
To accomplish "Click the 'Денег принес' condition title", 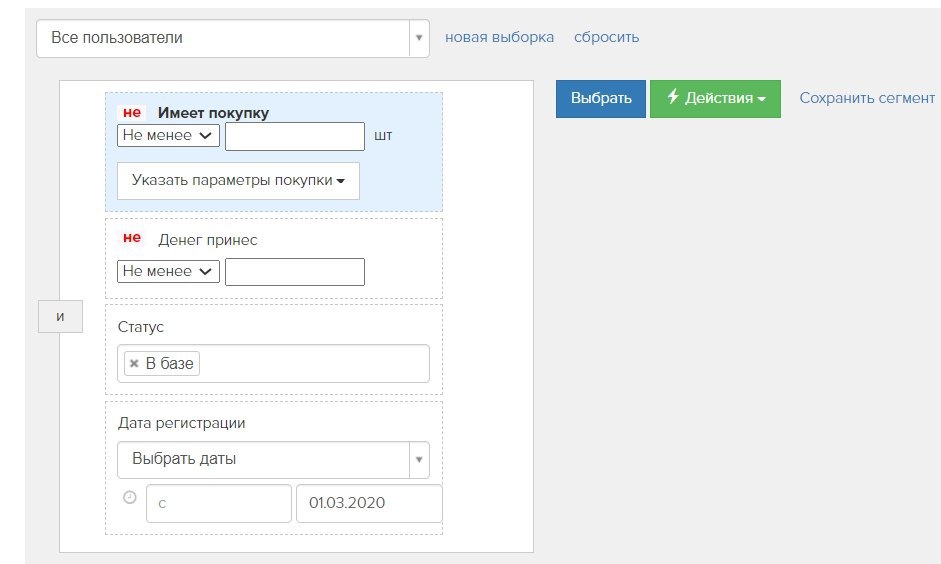I will coord(208,240).
